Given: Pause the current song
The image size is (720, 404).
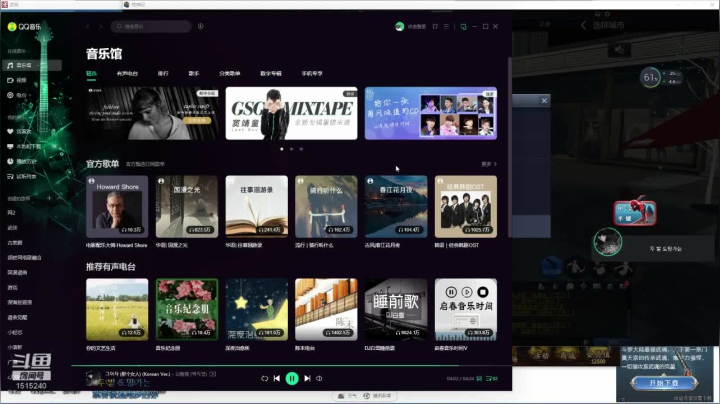Looking at the screenshot, I should (292, 378).
